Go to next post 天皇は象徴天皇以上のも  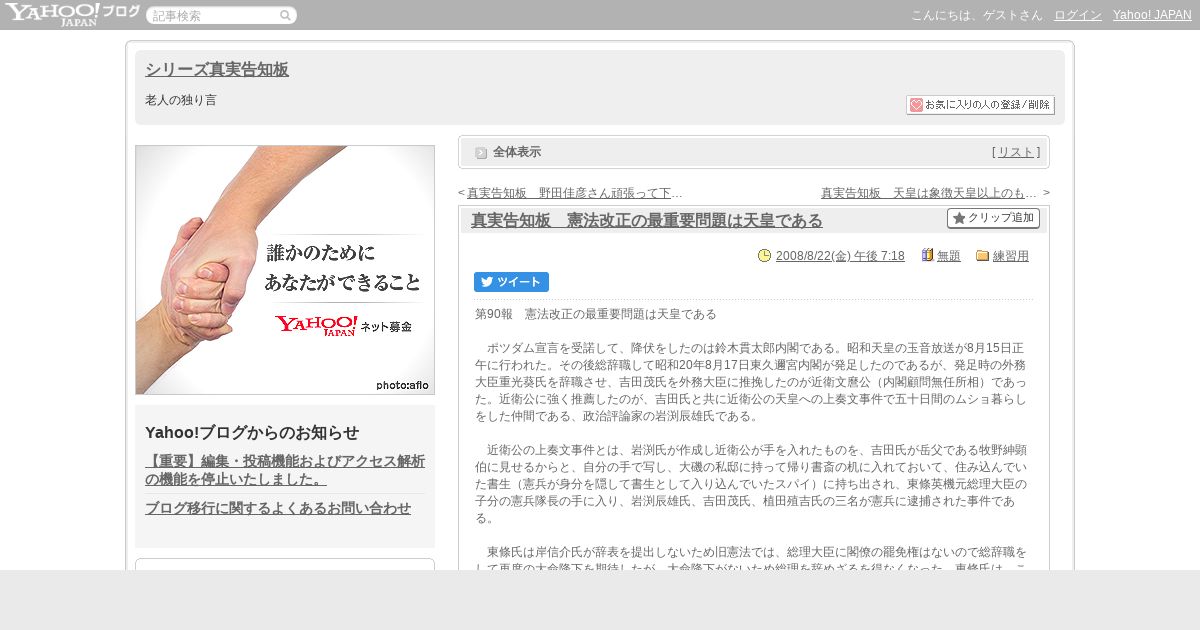[929, 193]
